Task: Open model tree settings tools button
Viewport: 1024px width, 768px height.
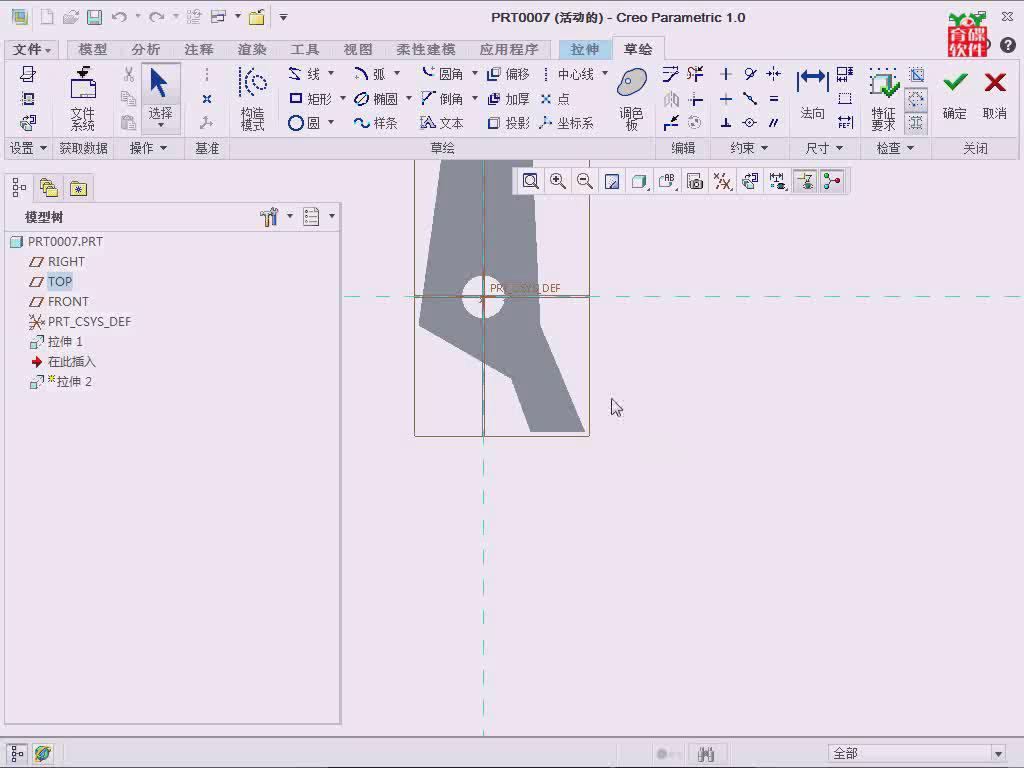Action: click(268, 216)
